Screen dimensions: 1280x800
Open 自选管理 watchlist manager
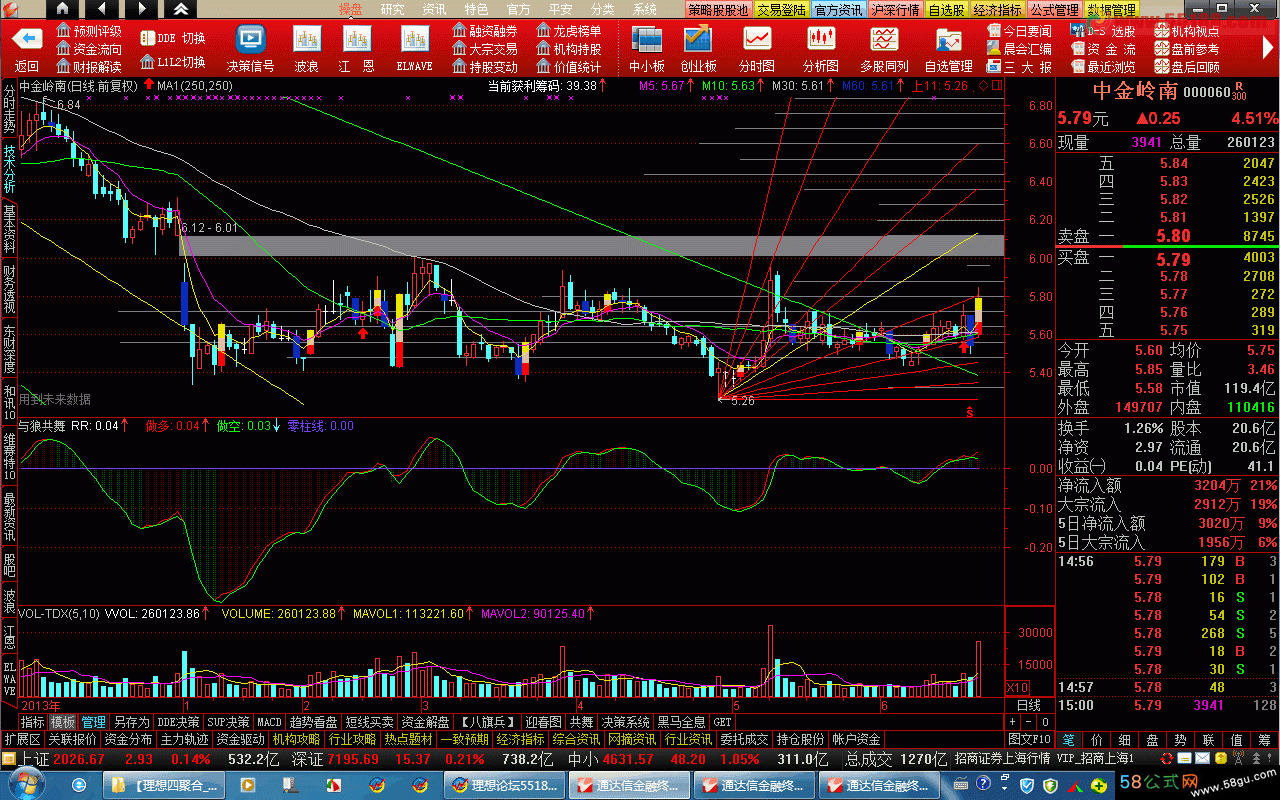[x=948, y=40]
